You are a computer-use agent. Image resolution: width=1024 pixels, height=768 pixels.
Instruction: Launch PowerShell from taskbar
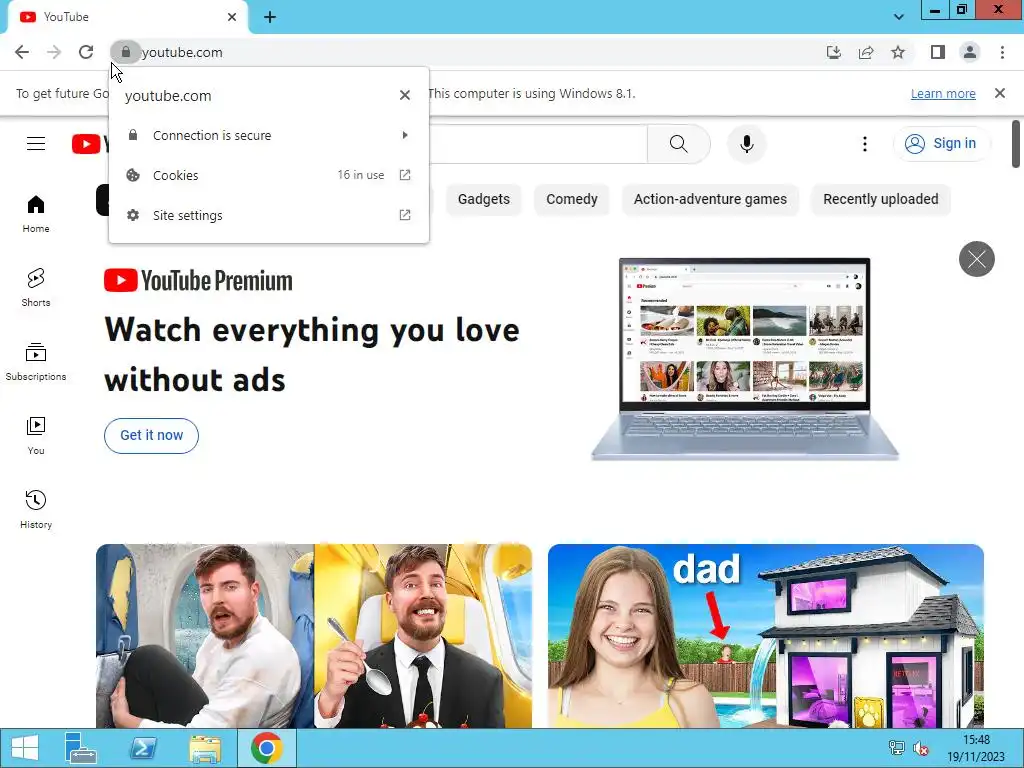(142, 748)
